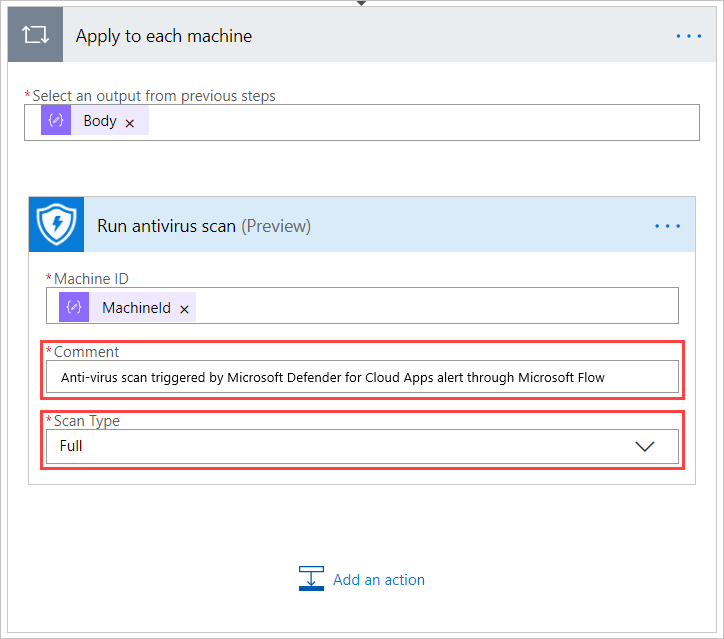
Task: Click into the Comment text field
Action: coord(362,377)
